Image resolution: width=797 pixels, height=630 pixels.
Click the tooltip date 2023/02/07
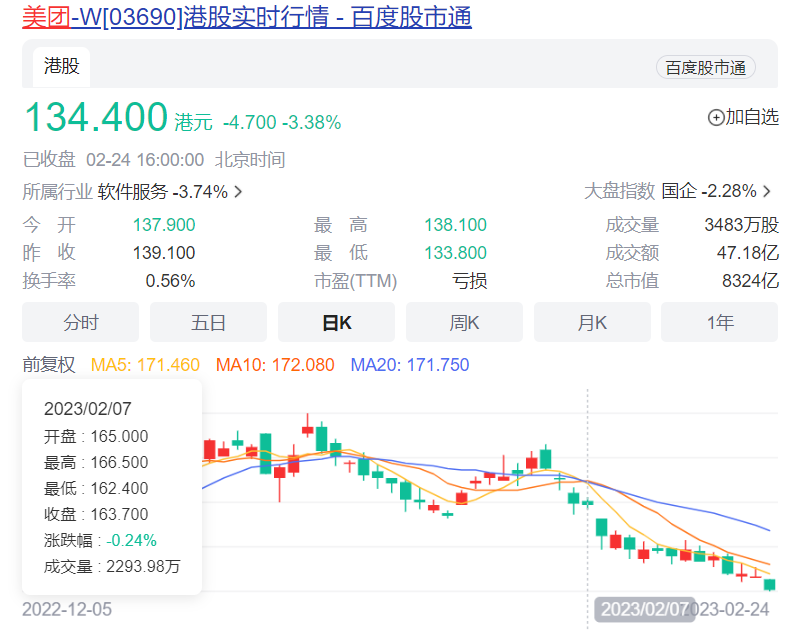coord(87,409)
